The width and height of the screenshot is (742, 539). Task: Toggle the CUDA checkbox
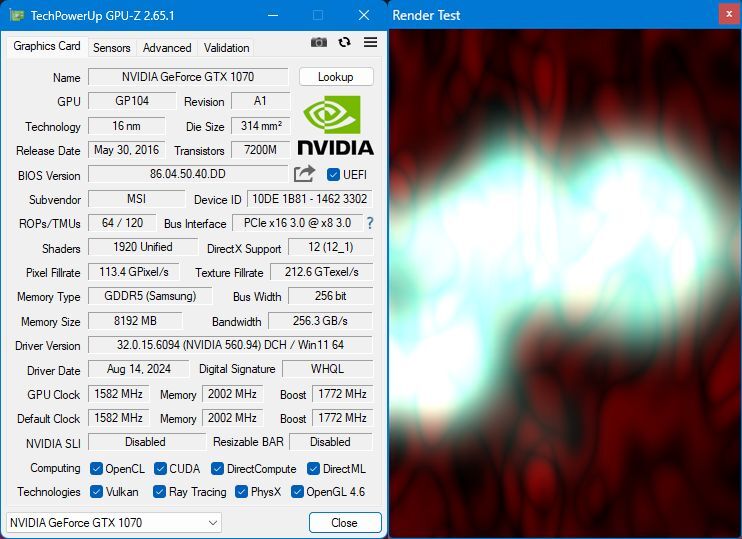(x=160, y=468)
